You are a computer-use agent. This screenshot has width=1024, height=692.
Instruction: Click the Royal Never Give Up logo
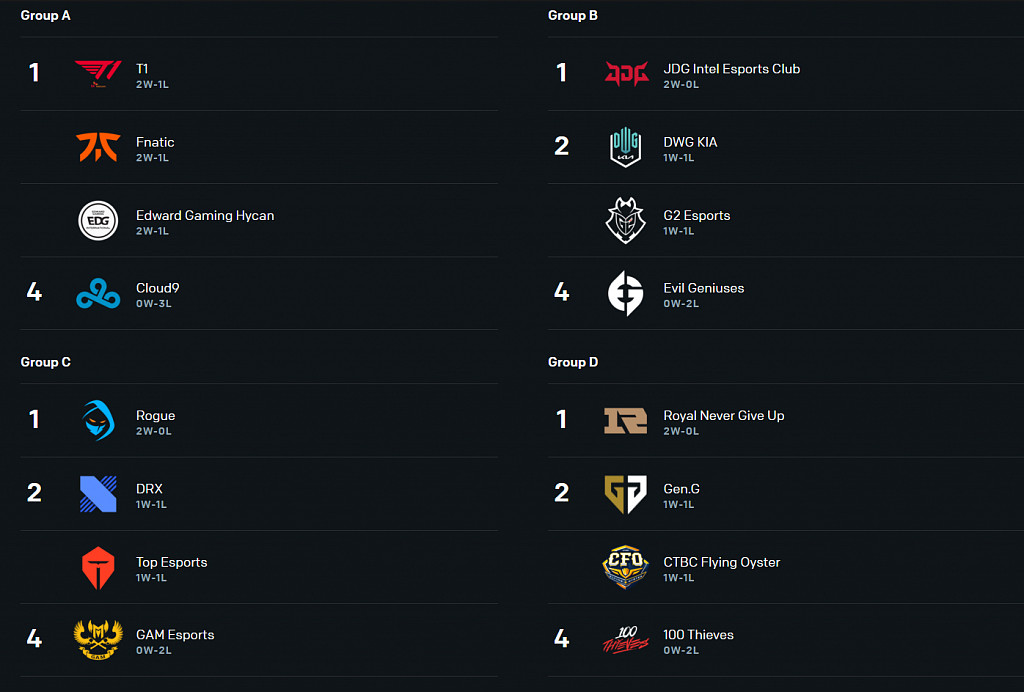click(626, 421)
